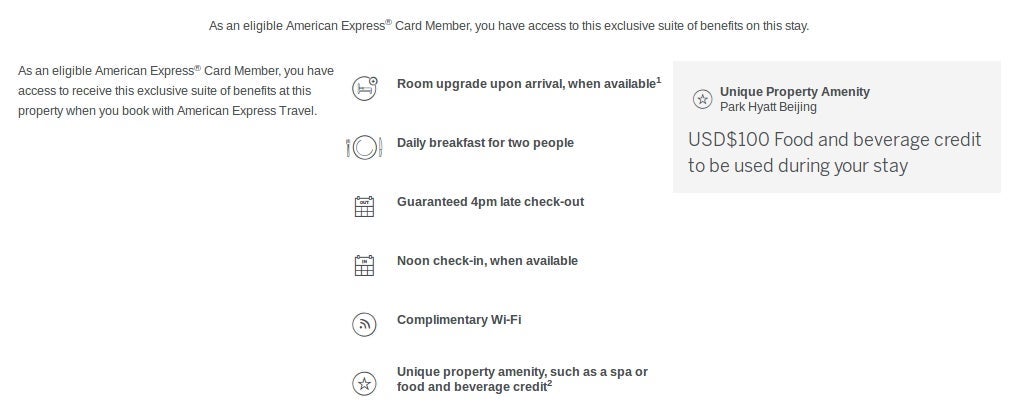Click the left American Express Travel paragraph

176,91
